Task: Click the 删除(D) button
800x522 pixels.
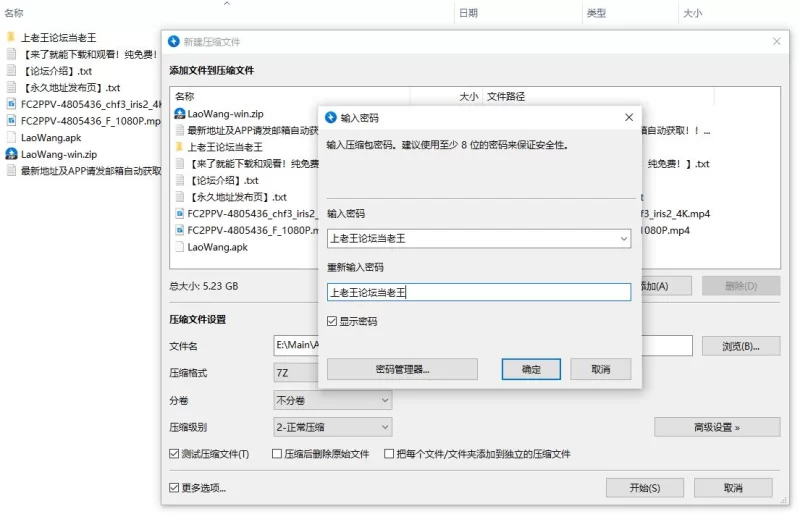Action: pos(741,286)
